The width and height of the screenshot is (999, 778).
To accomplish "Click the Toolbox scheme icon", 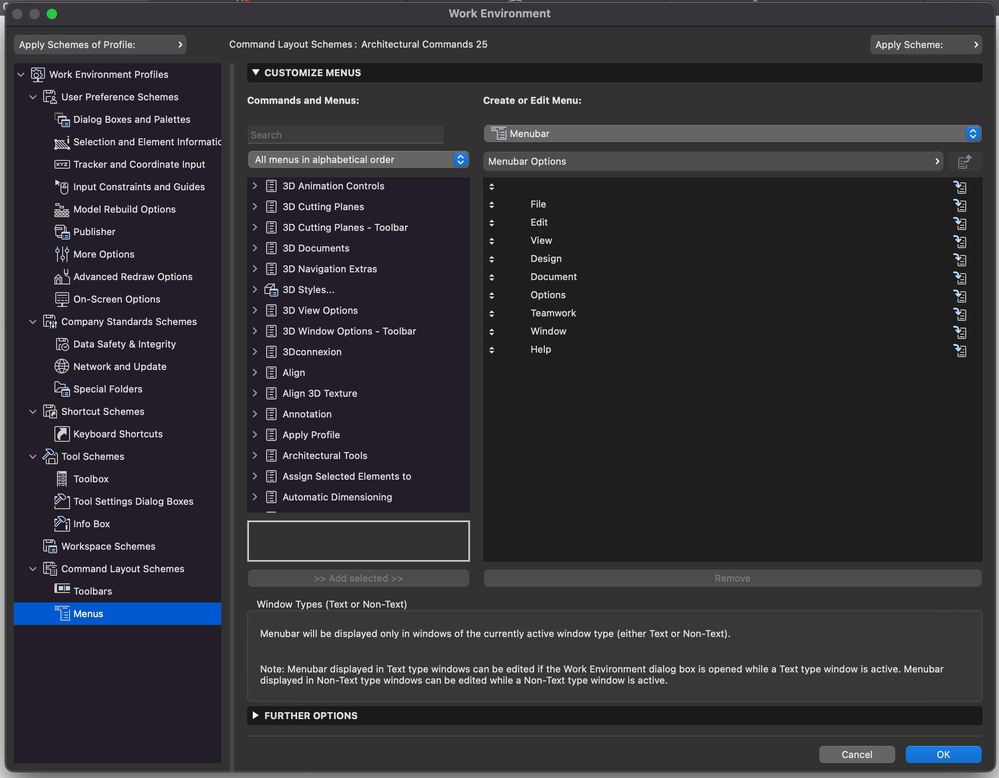I will (x=63, y=479).
